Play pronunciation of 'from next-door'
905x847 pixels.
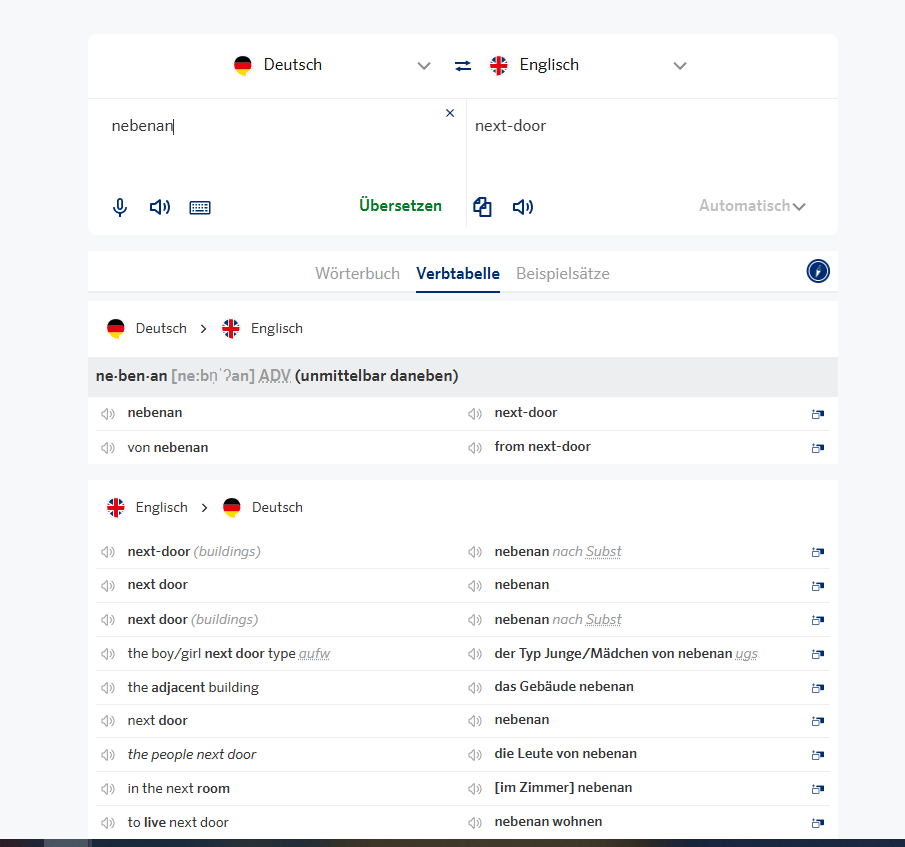(475, 448)
